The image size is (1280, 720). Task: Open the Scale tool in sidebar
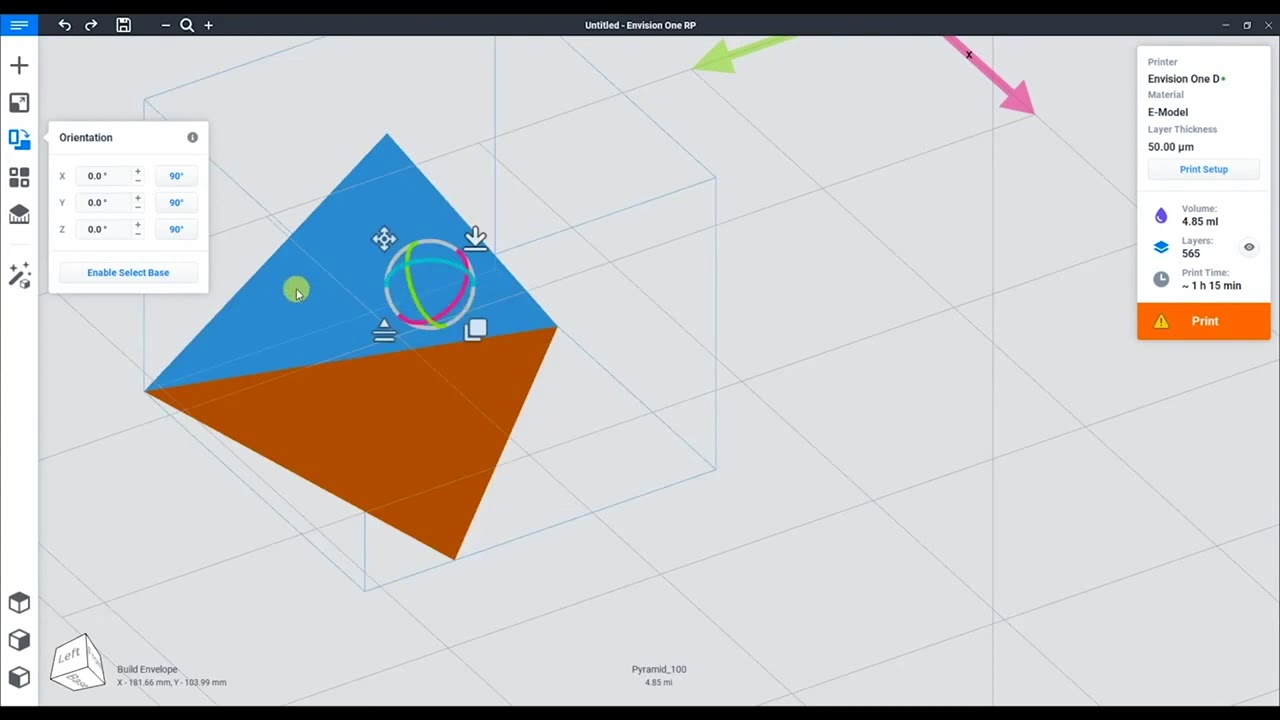coord(19,103)
